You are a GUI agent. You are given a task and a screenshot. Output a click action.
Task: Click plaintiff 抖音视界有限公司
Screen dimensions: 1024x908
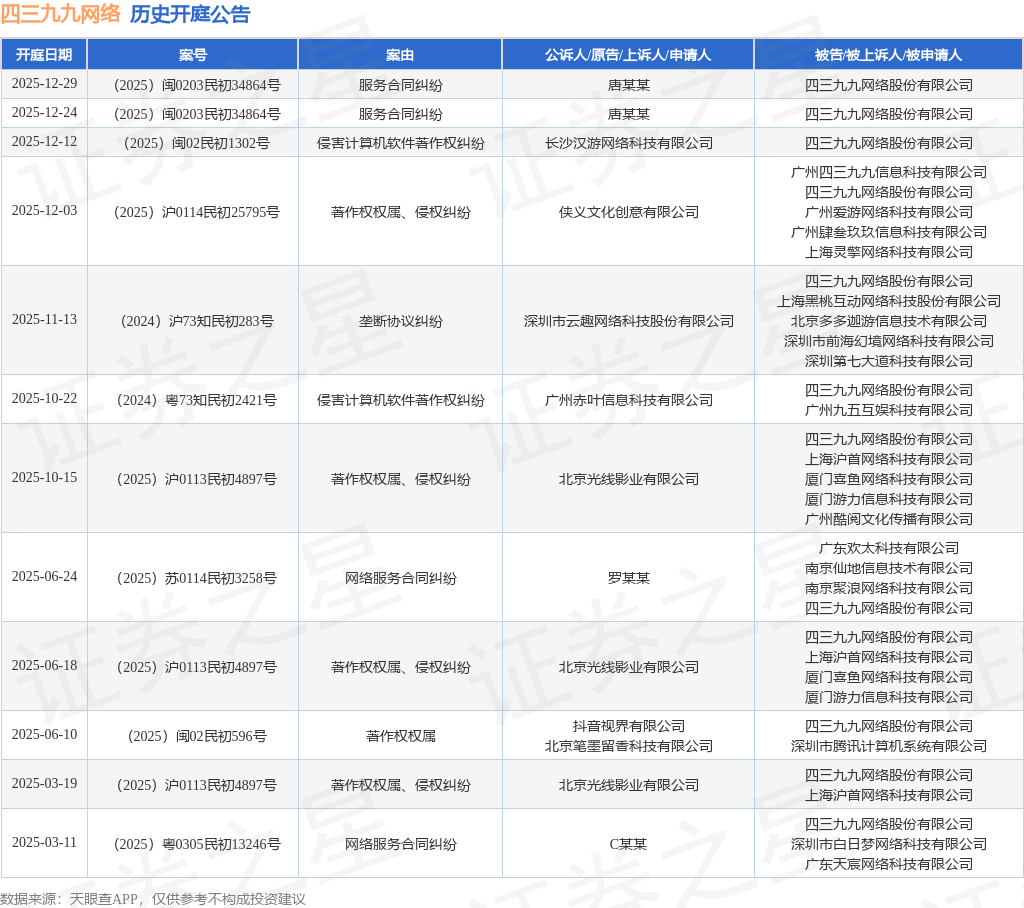[x=628, y=726]
